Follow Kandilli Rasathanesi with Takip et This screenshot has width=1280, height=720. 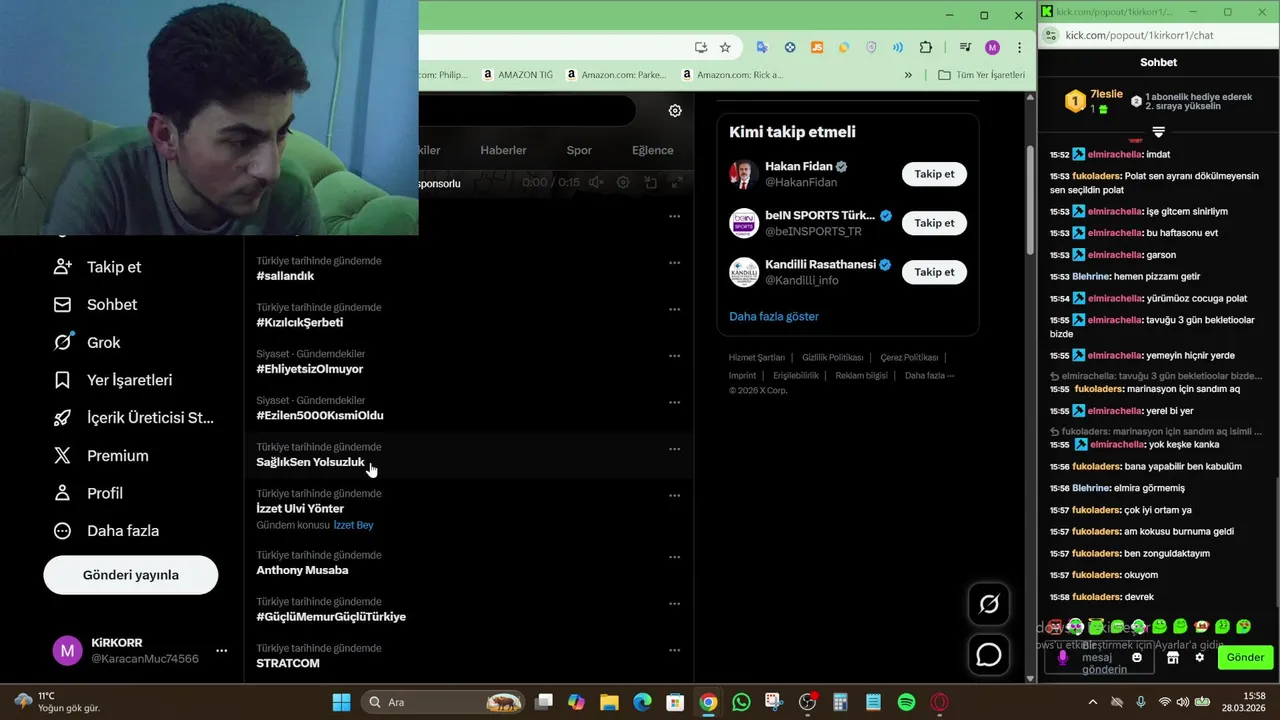point(934,272)
